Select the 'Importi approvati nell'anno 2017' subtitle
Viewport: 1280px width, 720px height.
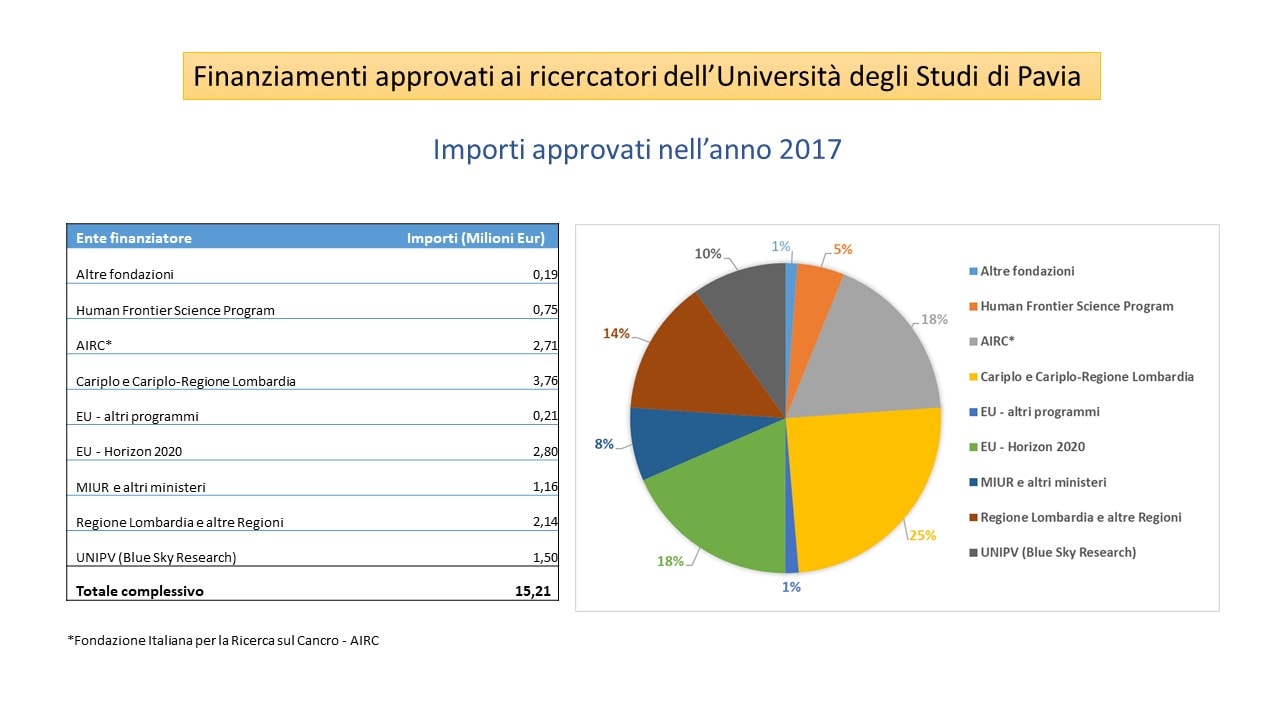tap(637, 149)
